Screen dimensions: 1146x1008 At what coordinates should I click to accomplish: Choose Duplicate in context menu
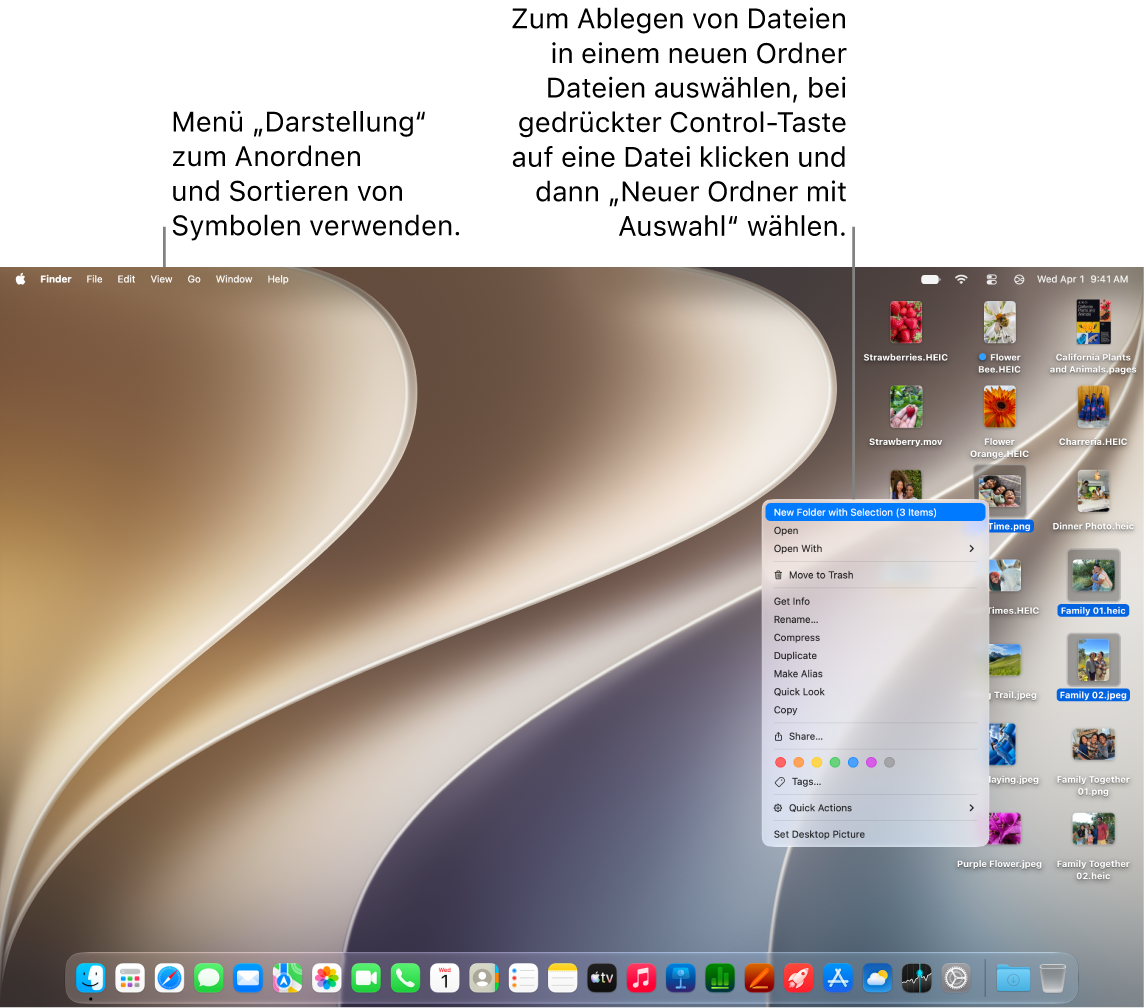pyautogui.click(x=875, y=656)
